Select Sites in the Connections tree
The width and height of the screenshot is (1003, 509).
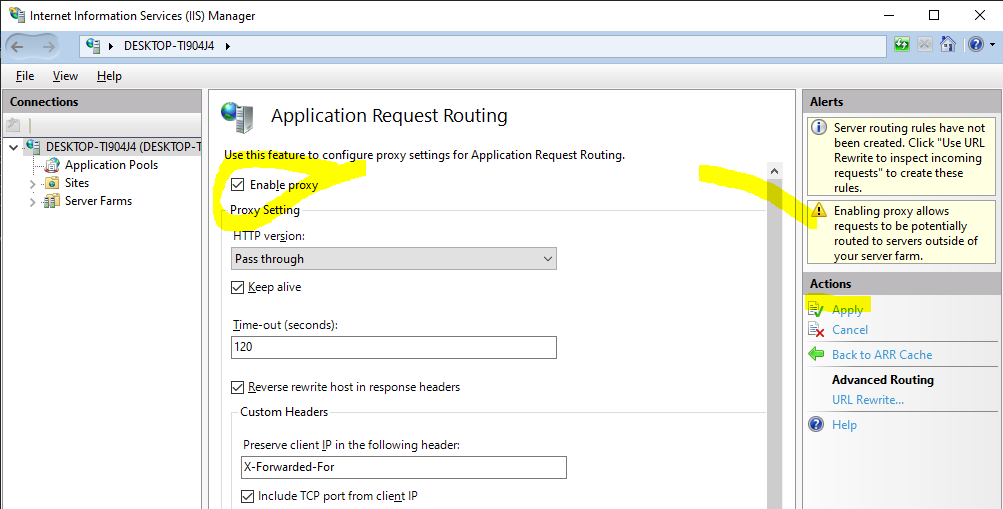coord(77,183)
